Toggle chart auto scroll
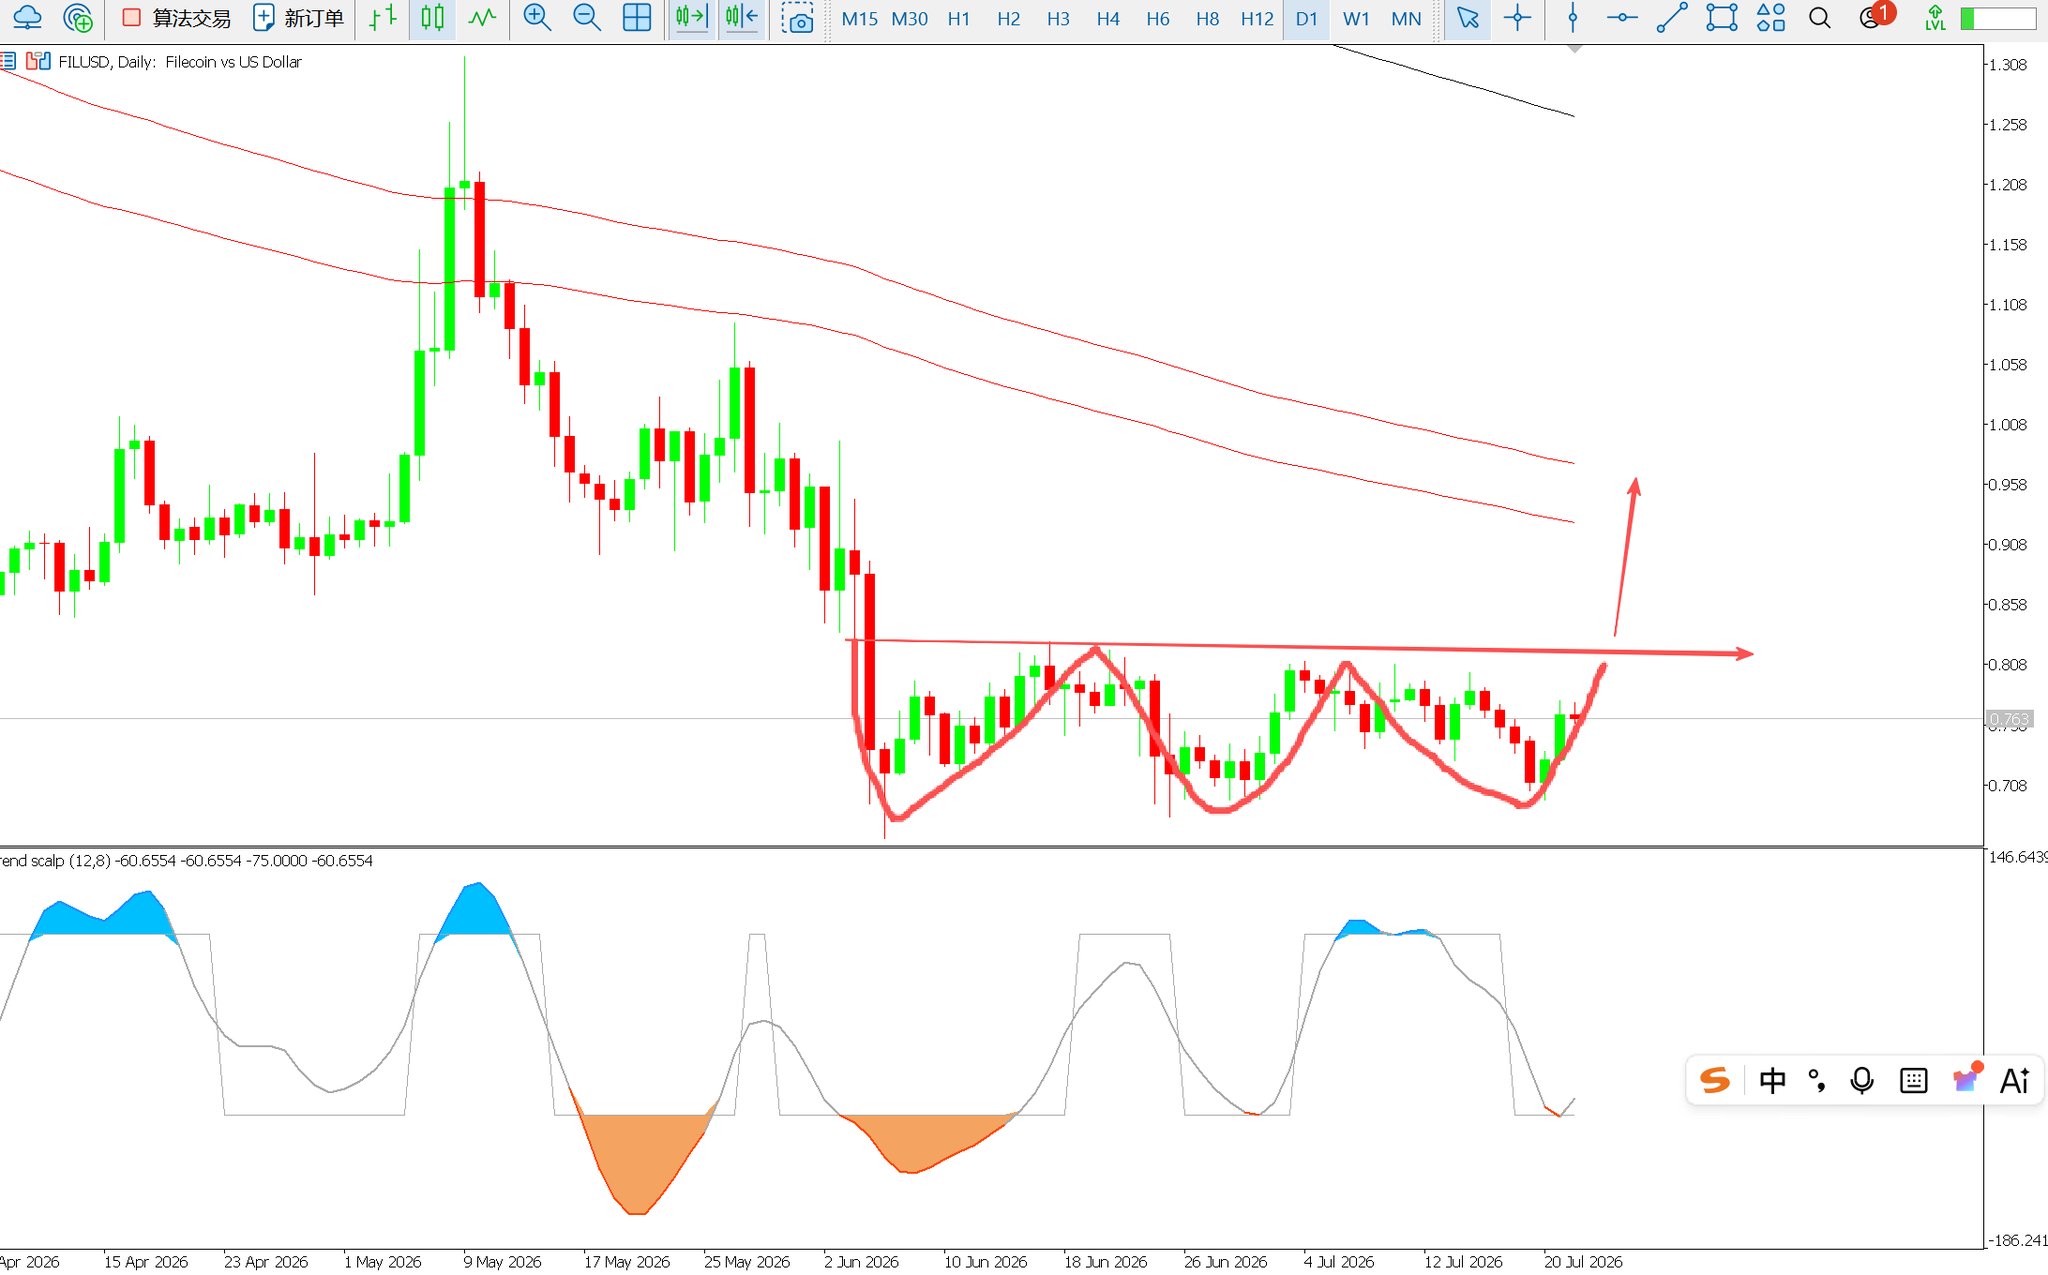 (x=691, y=18)
